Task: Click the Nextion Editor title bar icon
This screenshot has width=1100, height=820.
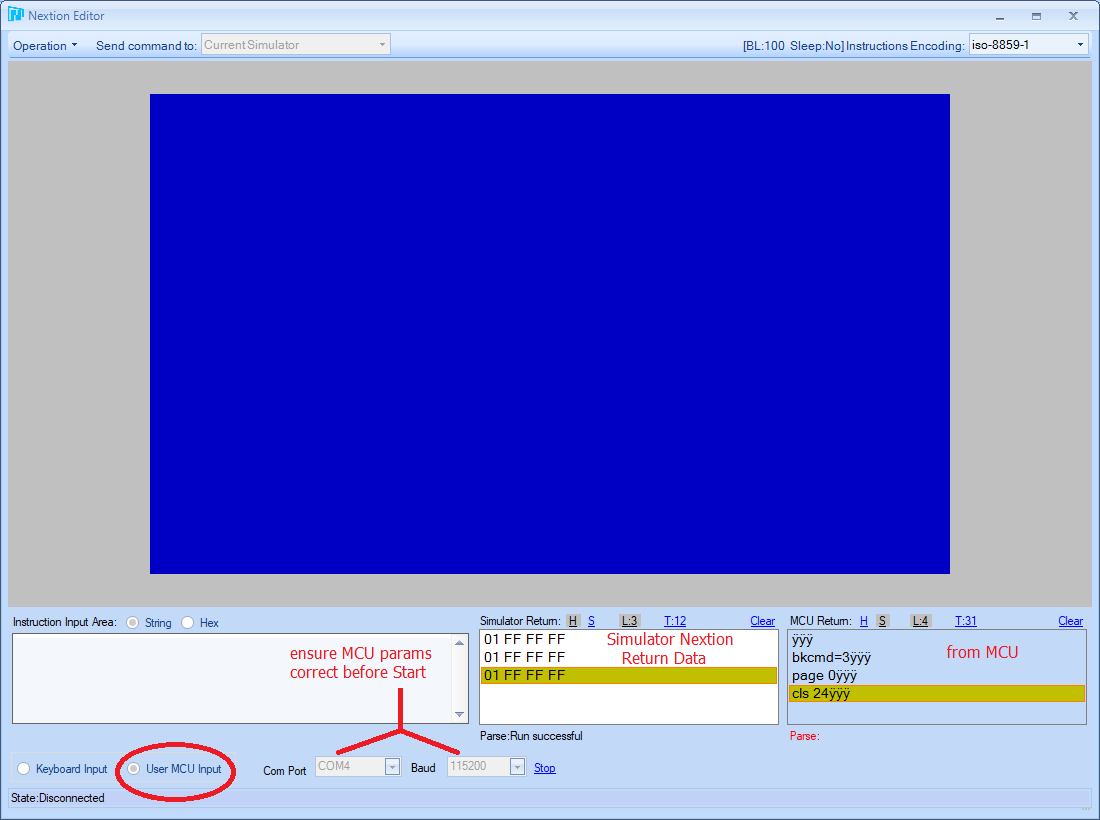Action: coord(15,16)
